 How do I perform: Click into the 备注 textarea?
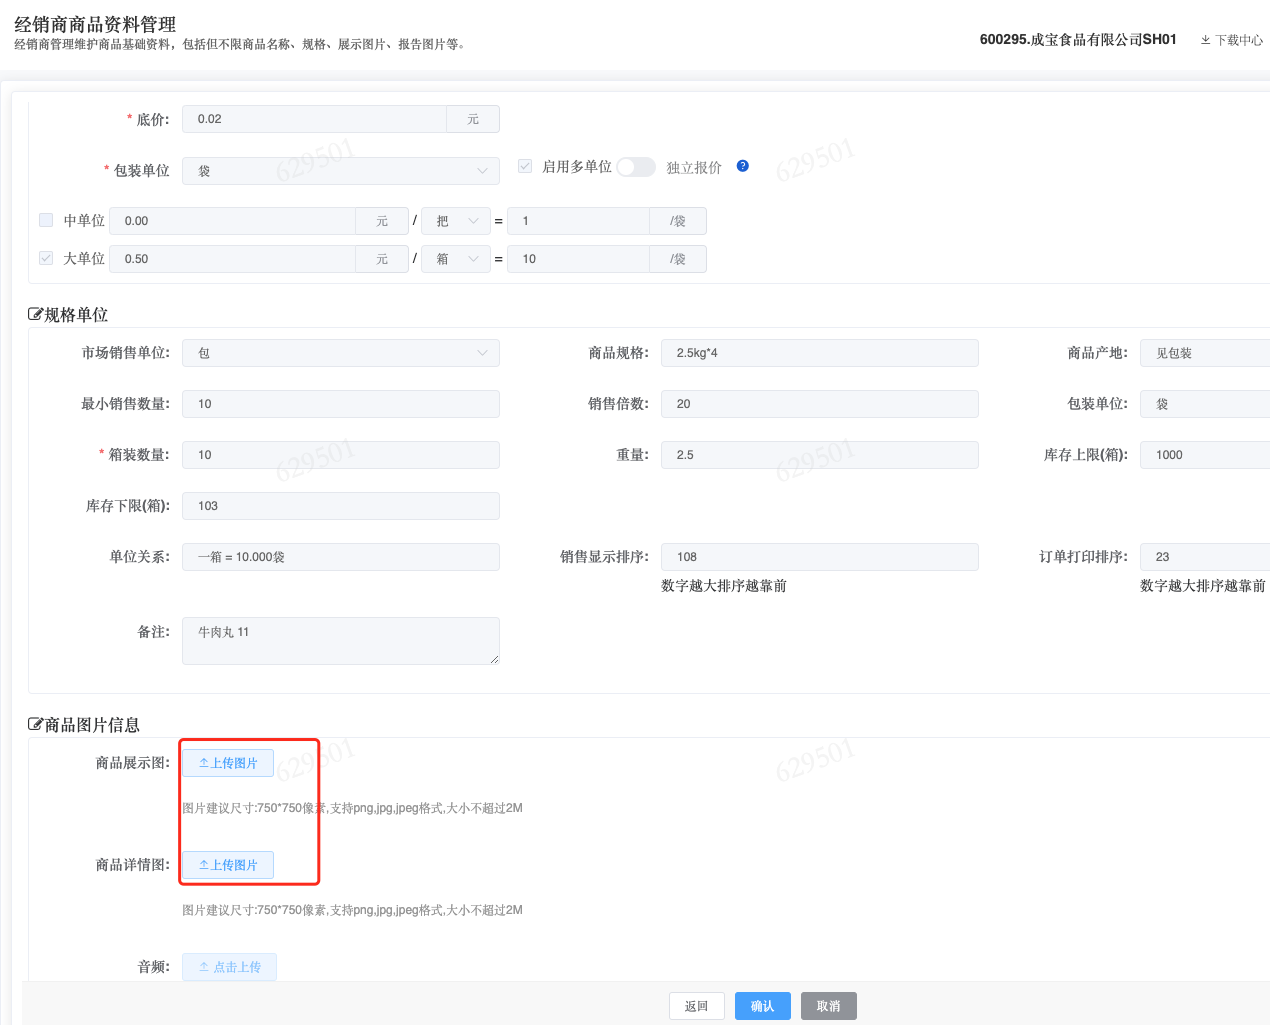(x=340, y=640)
